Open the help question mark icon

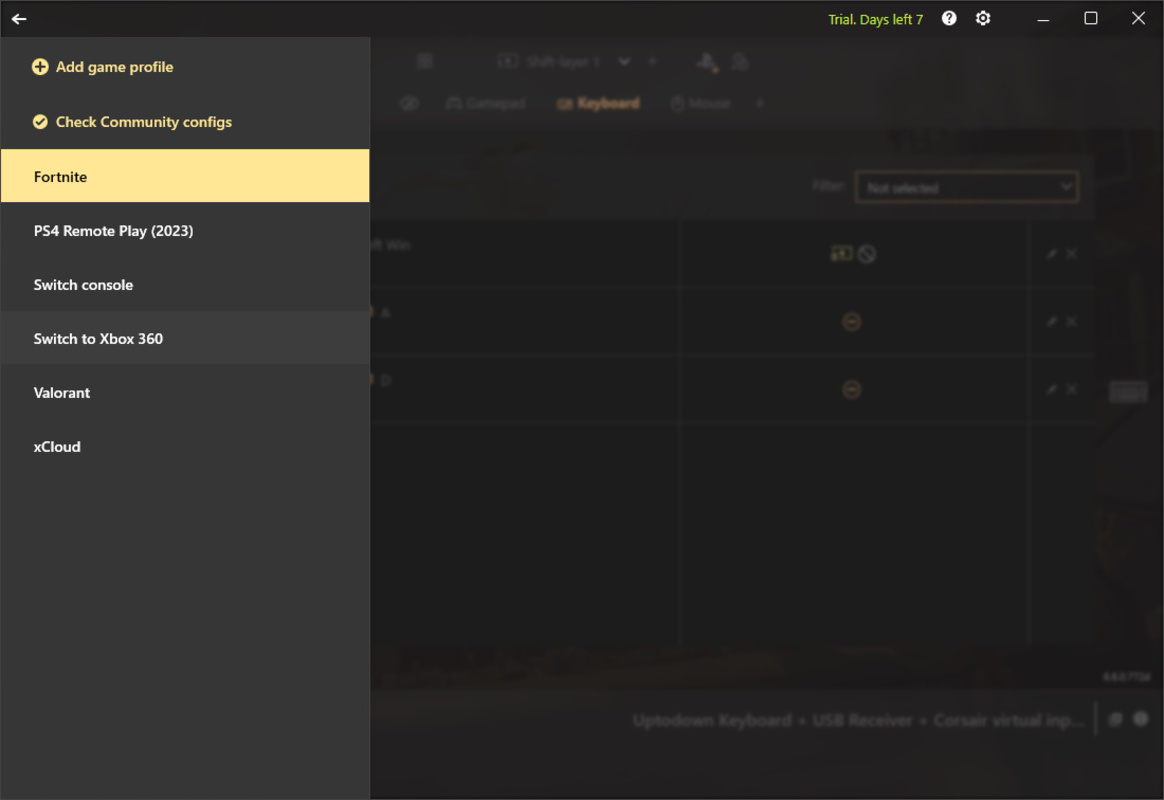pos(949,19)
